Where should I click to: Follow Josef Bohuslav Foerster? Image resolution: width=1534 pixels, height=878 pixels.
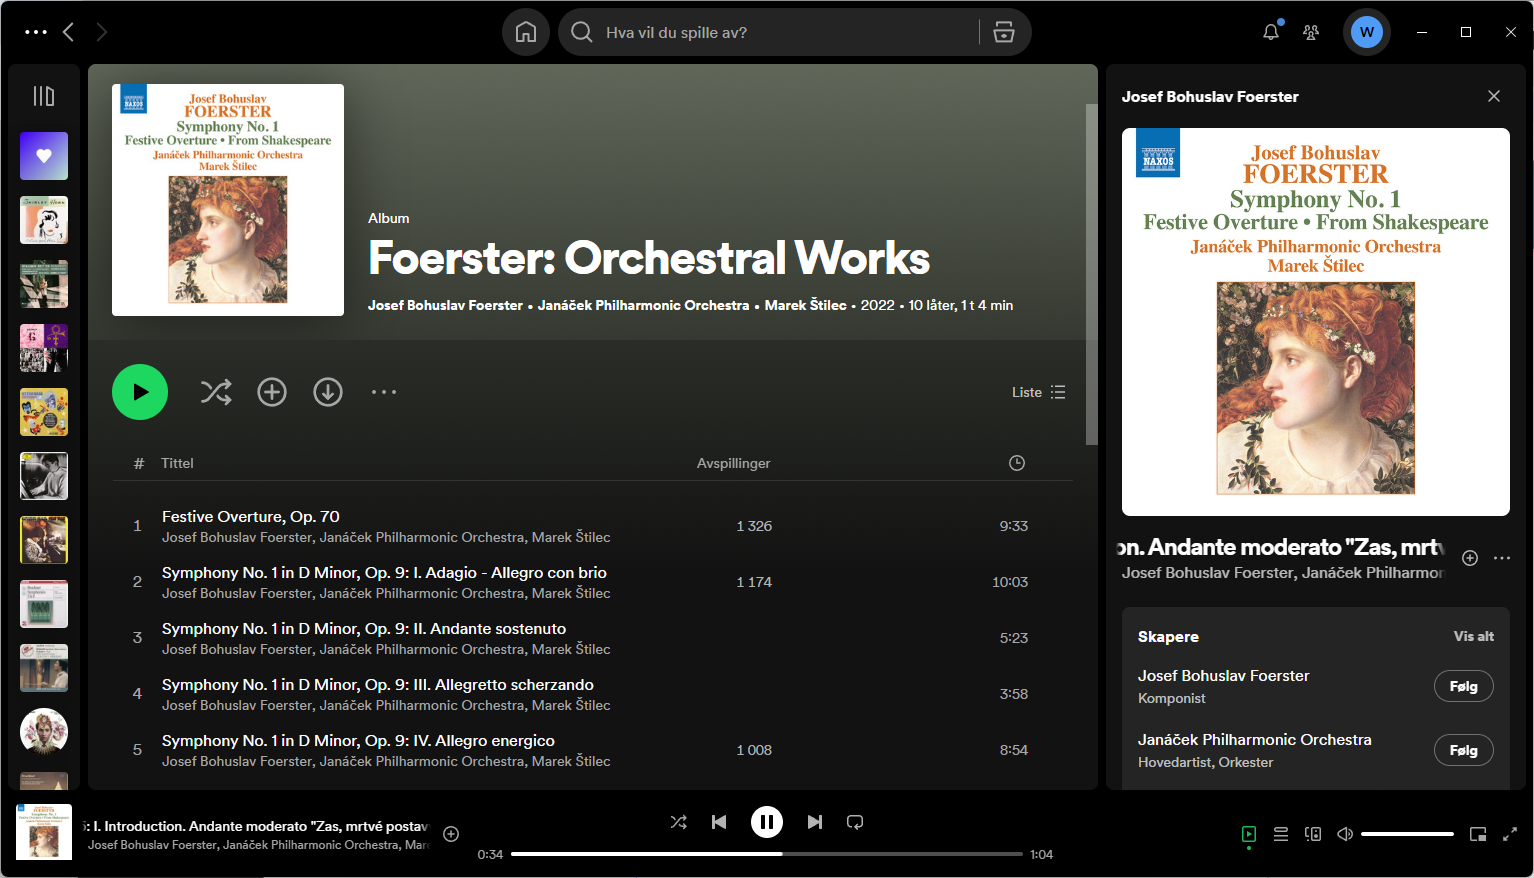pos(1463,686)
